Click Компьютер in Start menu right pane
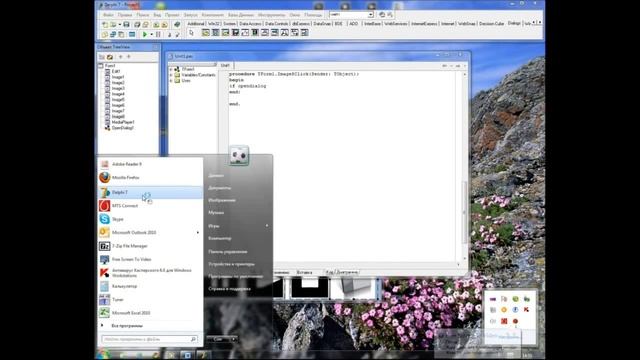This screenshot has width=640, height=360. point(220,238)
